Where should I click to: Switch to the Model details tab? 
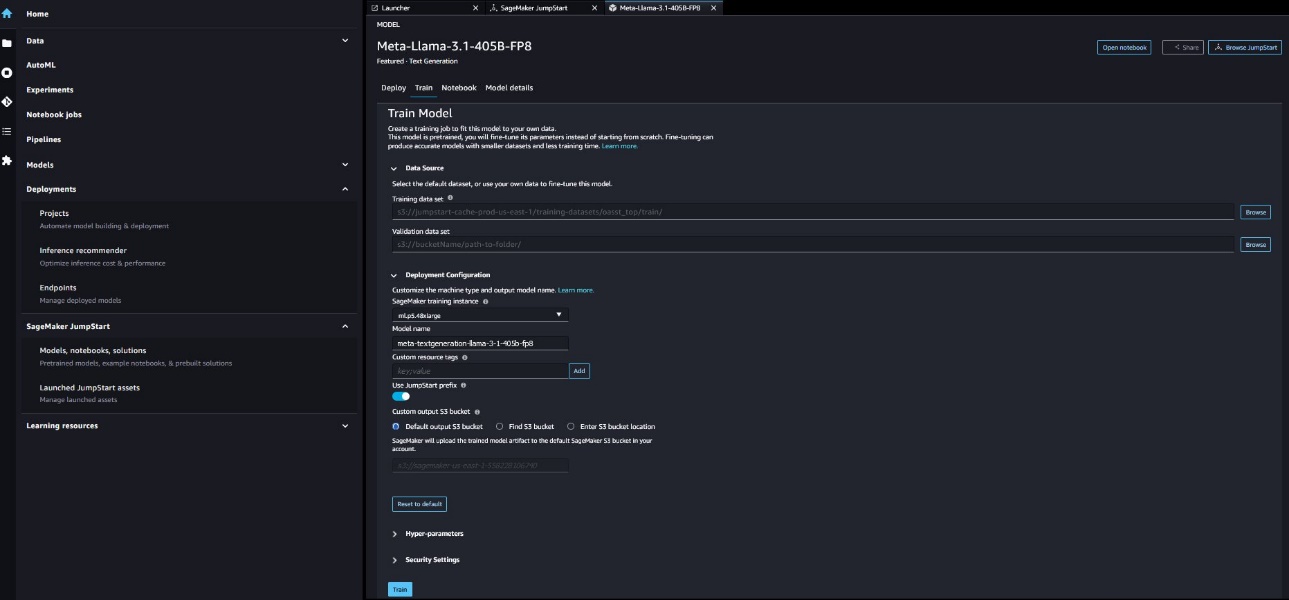click(509, 88)
